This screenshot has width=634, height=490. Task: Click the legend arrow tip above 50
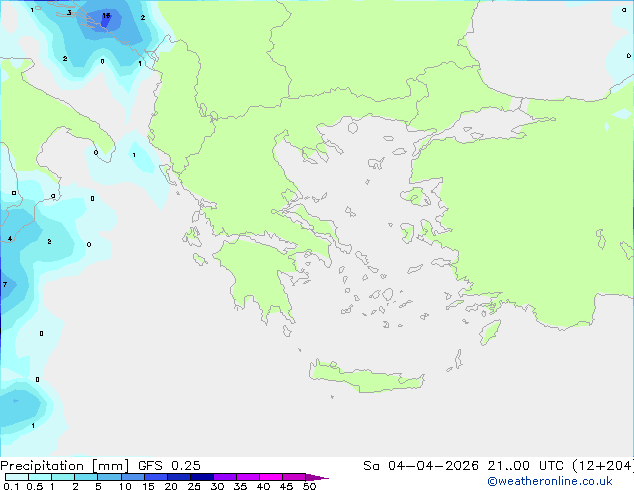point(317,477)
